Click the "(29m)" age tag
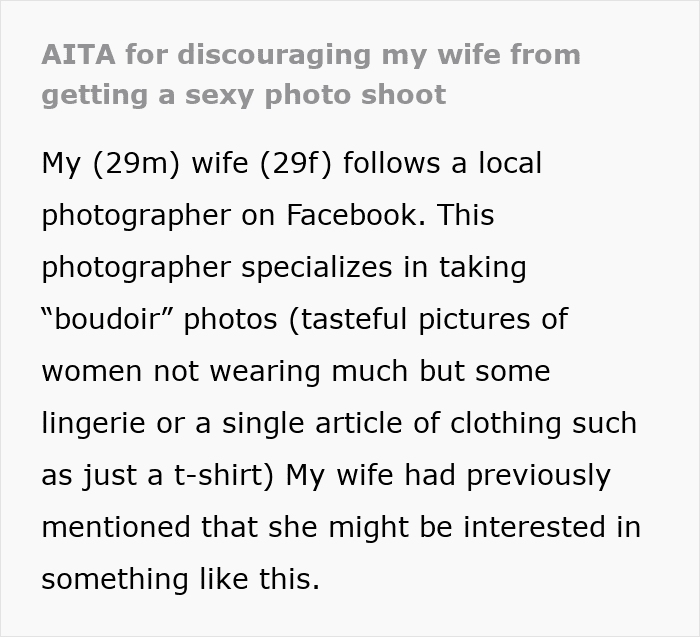 (137, 164)
